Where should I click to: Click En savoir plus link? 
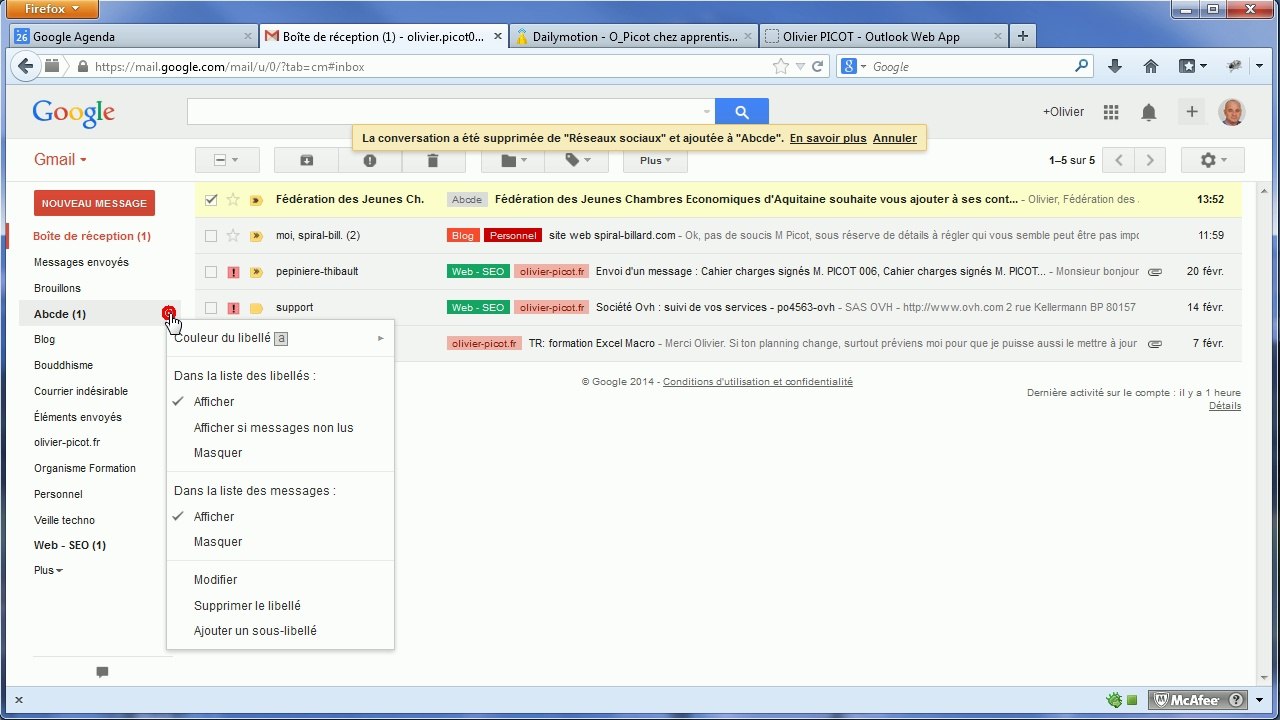point(828,138)
